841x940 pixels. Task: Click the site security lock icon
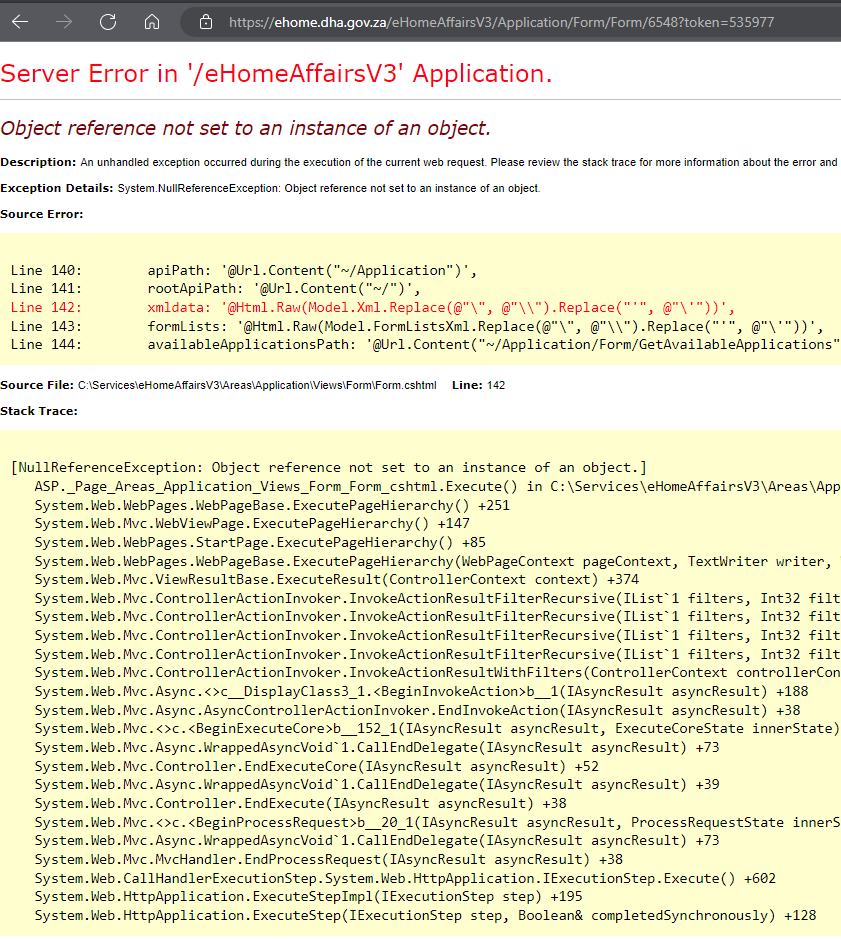pyautogui.click(x=207, y=22)
